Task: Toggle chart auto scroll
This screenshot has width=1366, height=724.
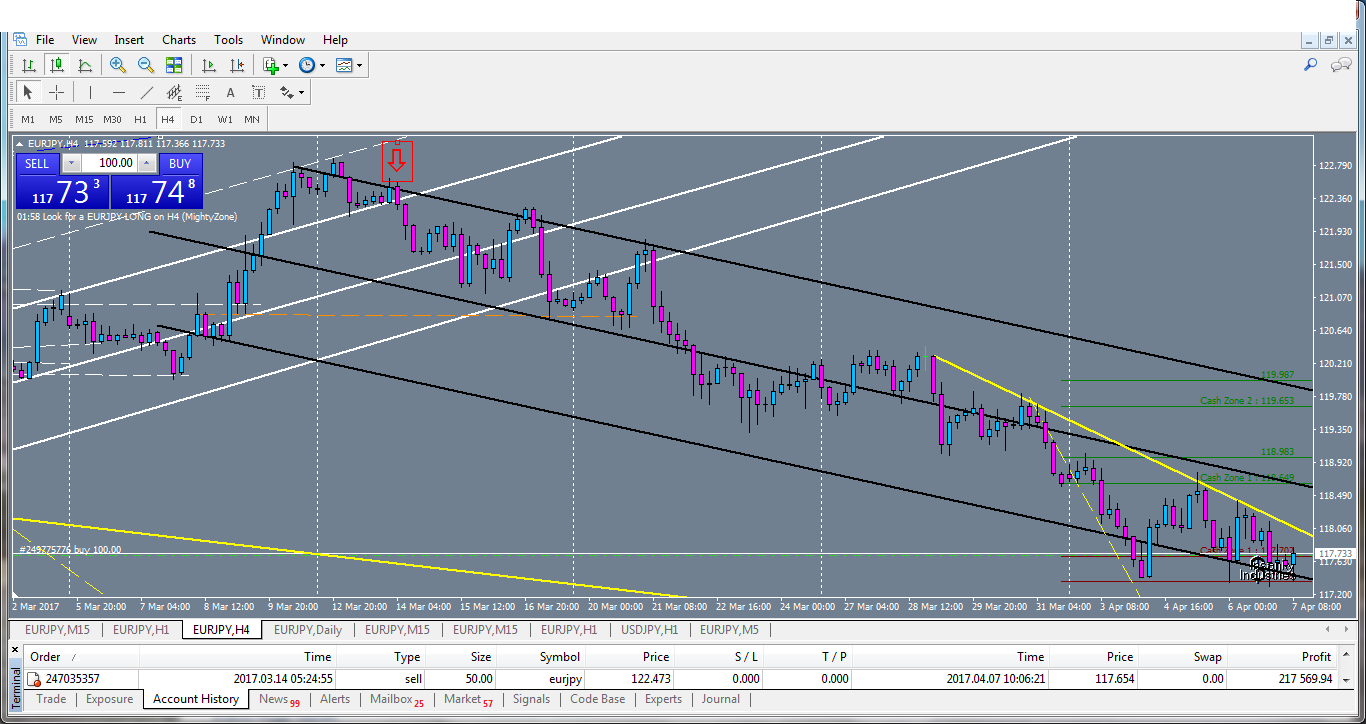Action: [x=210, y=65]
